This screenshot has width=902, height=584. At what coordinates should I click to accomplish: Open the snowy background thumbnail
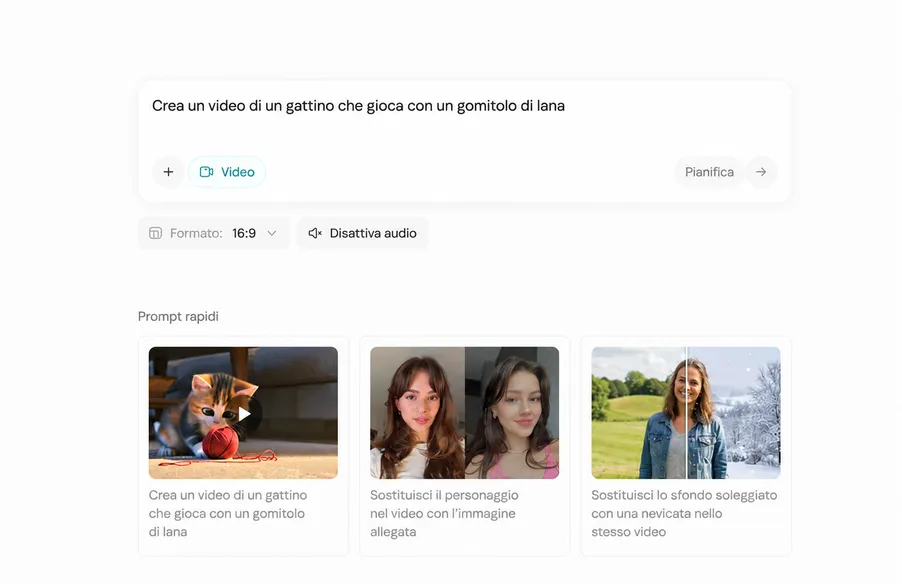tap(686, 413)
